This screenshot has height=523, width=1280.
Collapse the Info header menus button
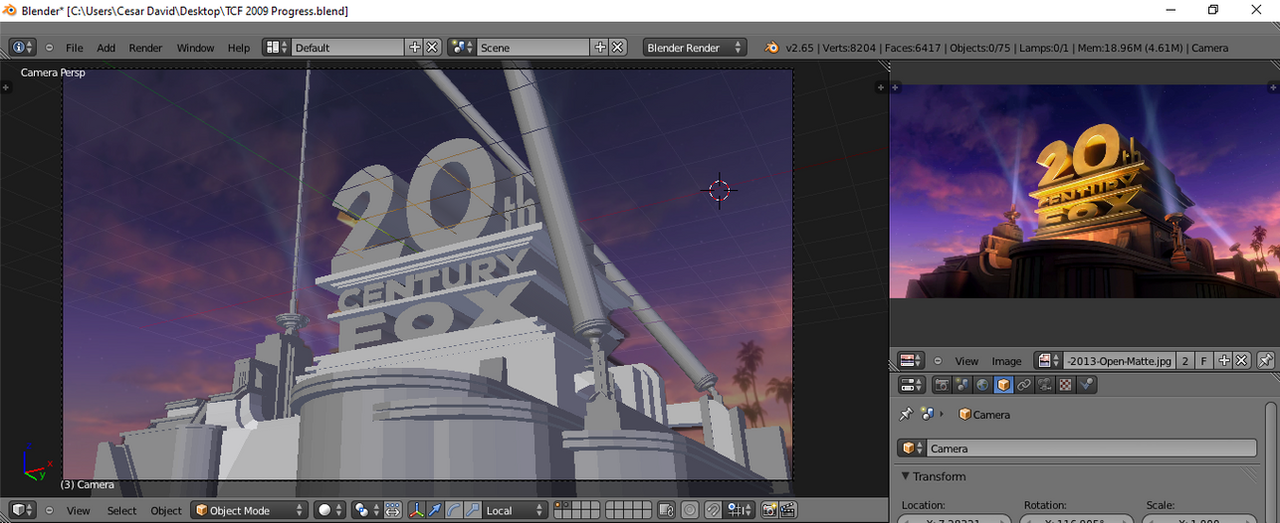(x=49, y=47)
